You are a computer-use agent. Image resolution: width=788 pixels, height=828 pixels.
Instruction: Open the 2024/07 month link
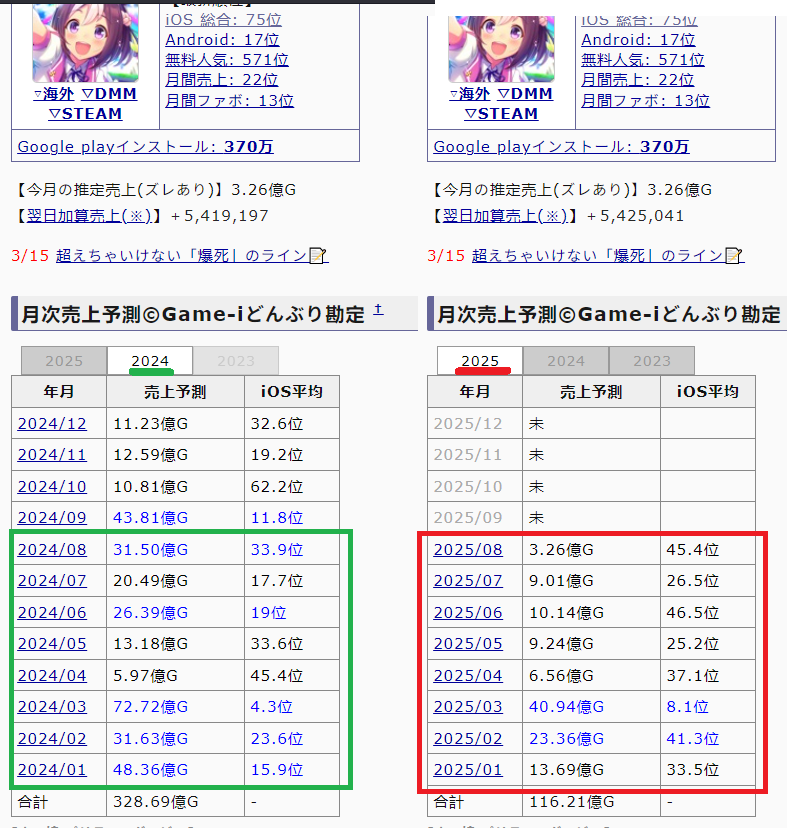pyautogui.click(x=52, y=581)
